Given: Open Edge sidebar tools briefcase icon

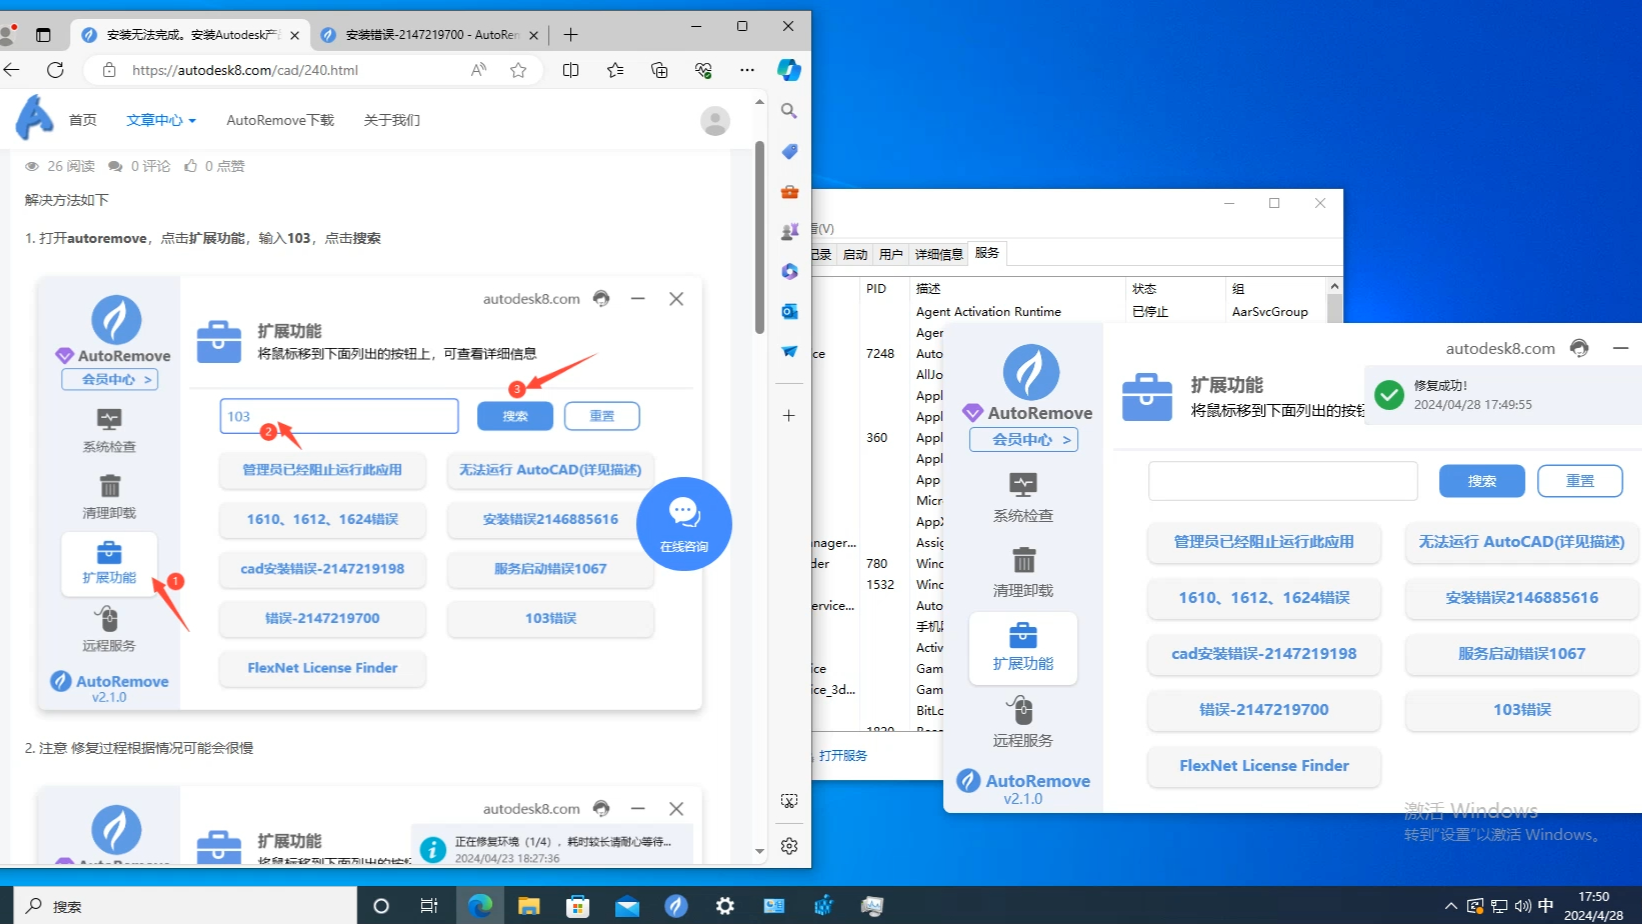Looking at the screenshot, I should pyautogui.click(x=789, y=191).
